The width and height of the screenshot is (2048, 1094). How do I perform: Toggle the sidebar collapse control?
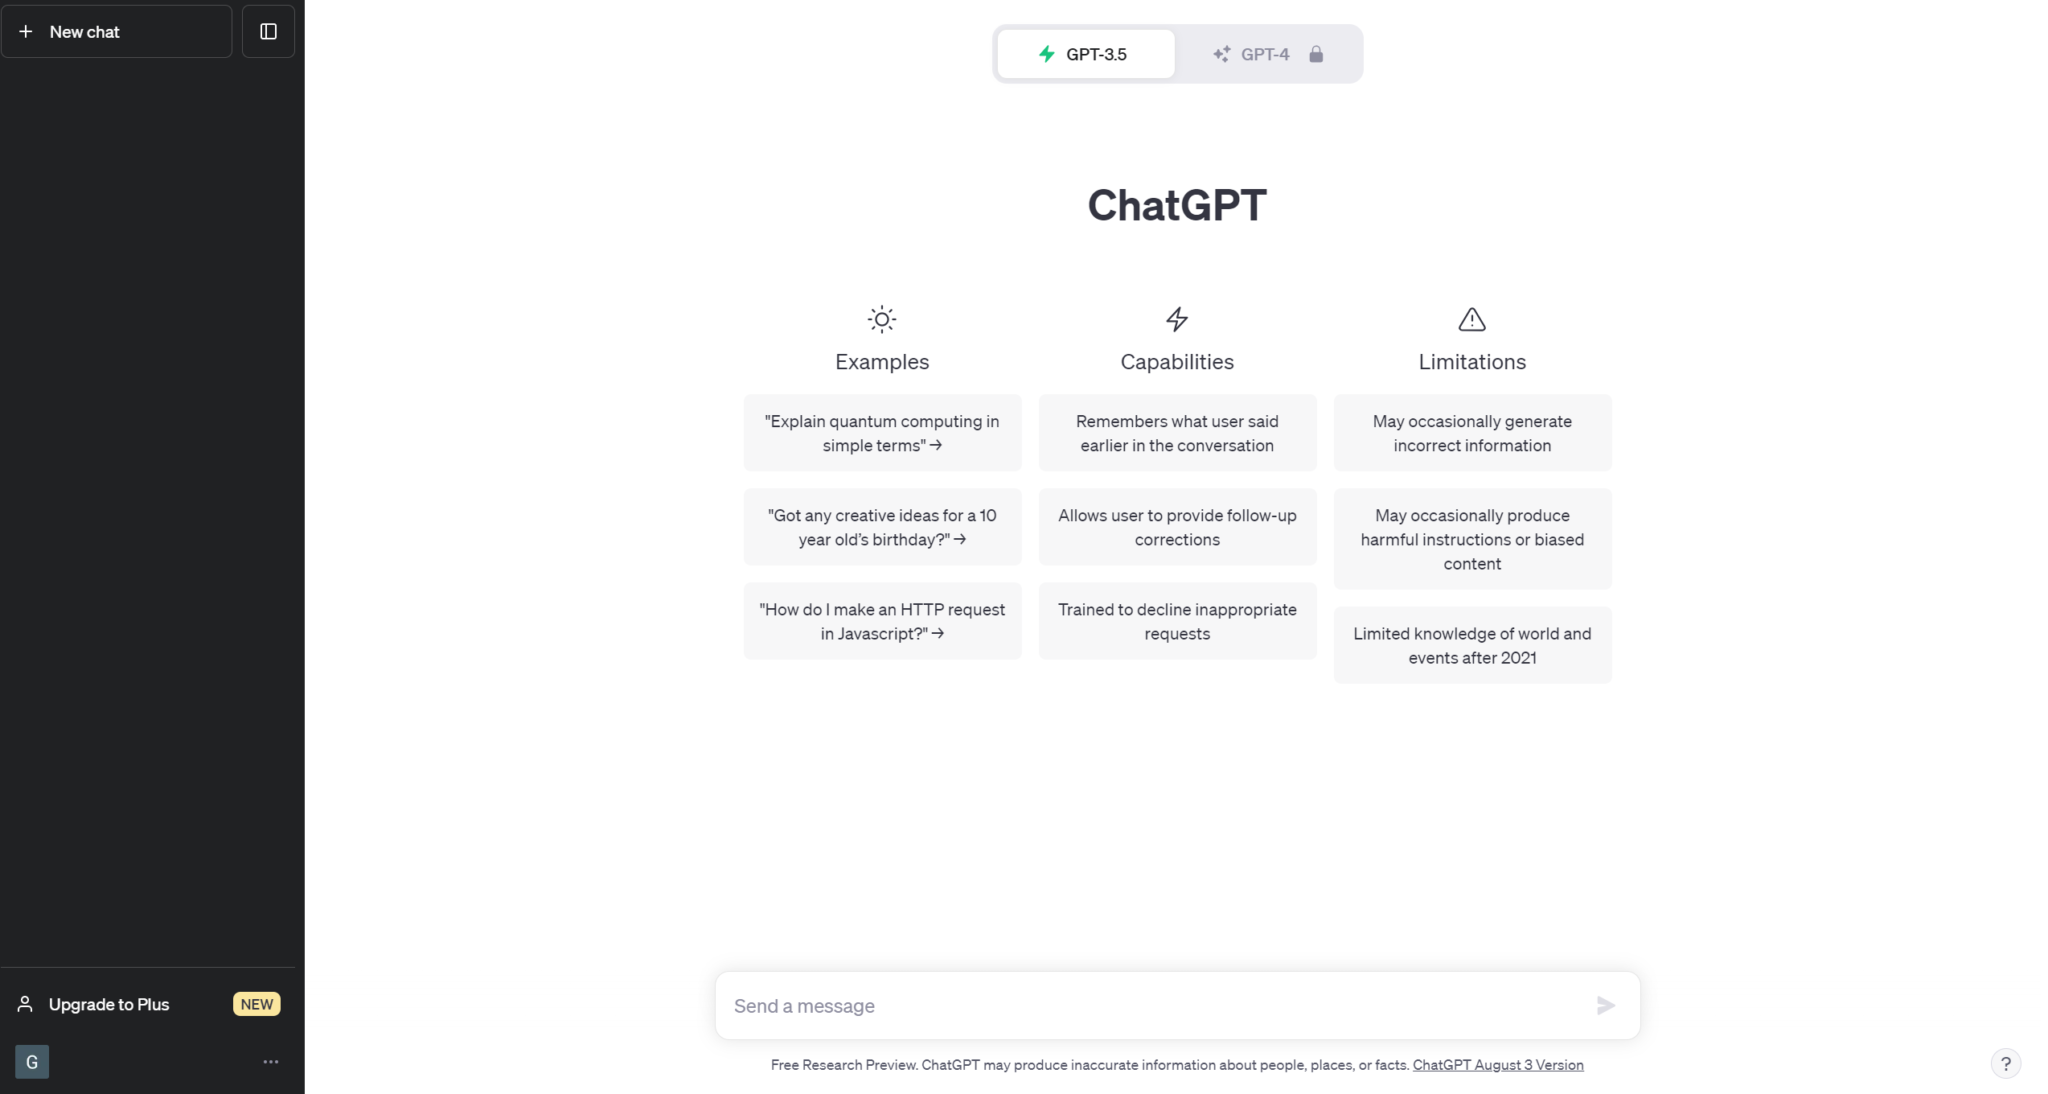point(268,31)
